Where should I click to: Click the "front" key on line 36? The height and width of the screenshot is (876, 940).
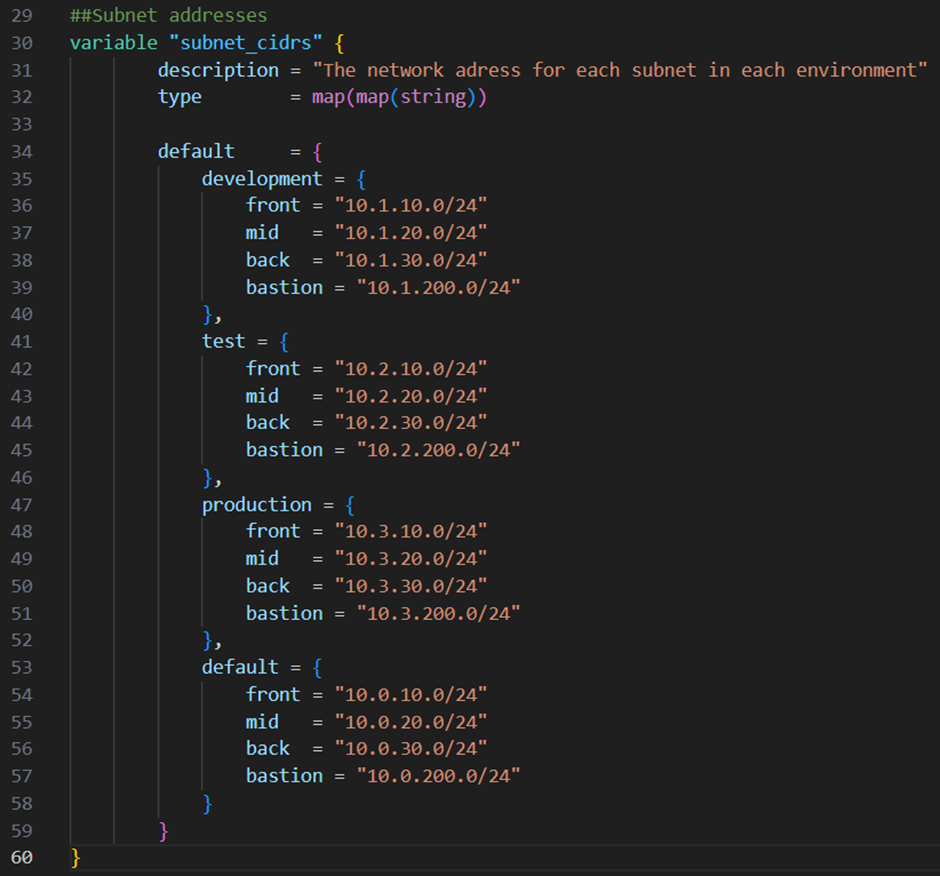click(x=273, y=205)
